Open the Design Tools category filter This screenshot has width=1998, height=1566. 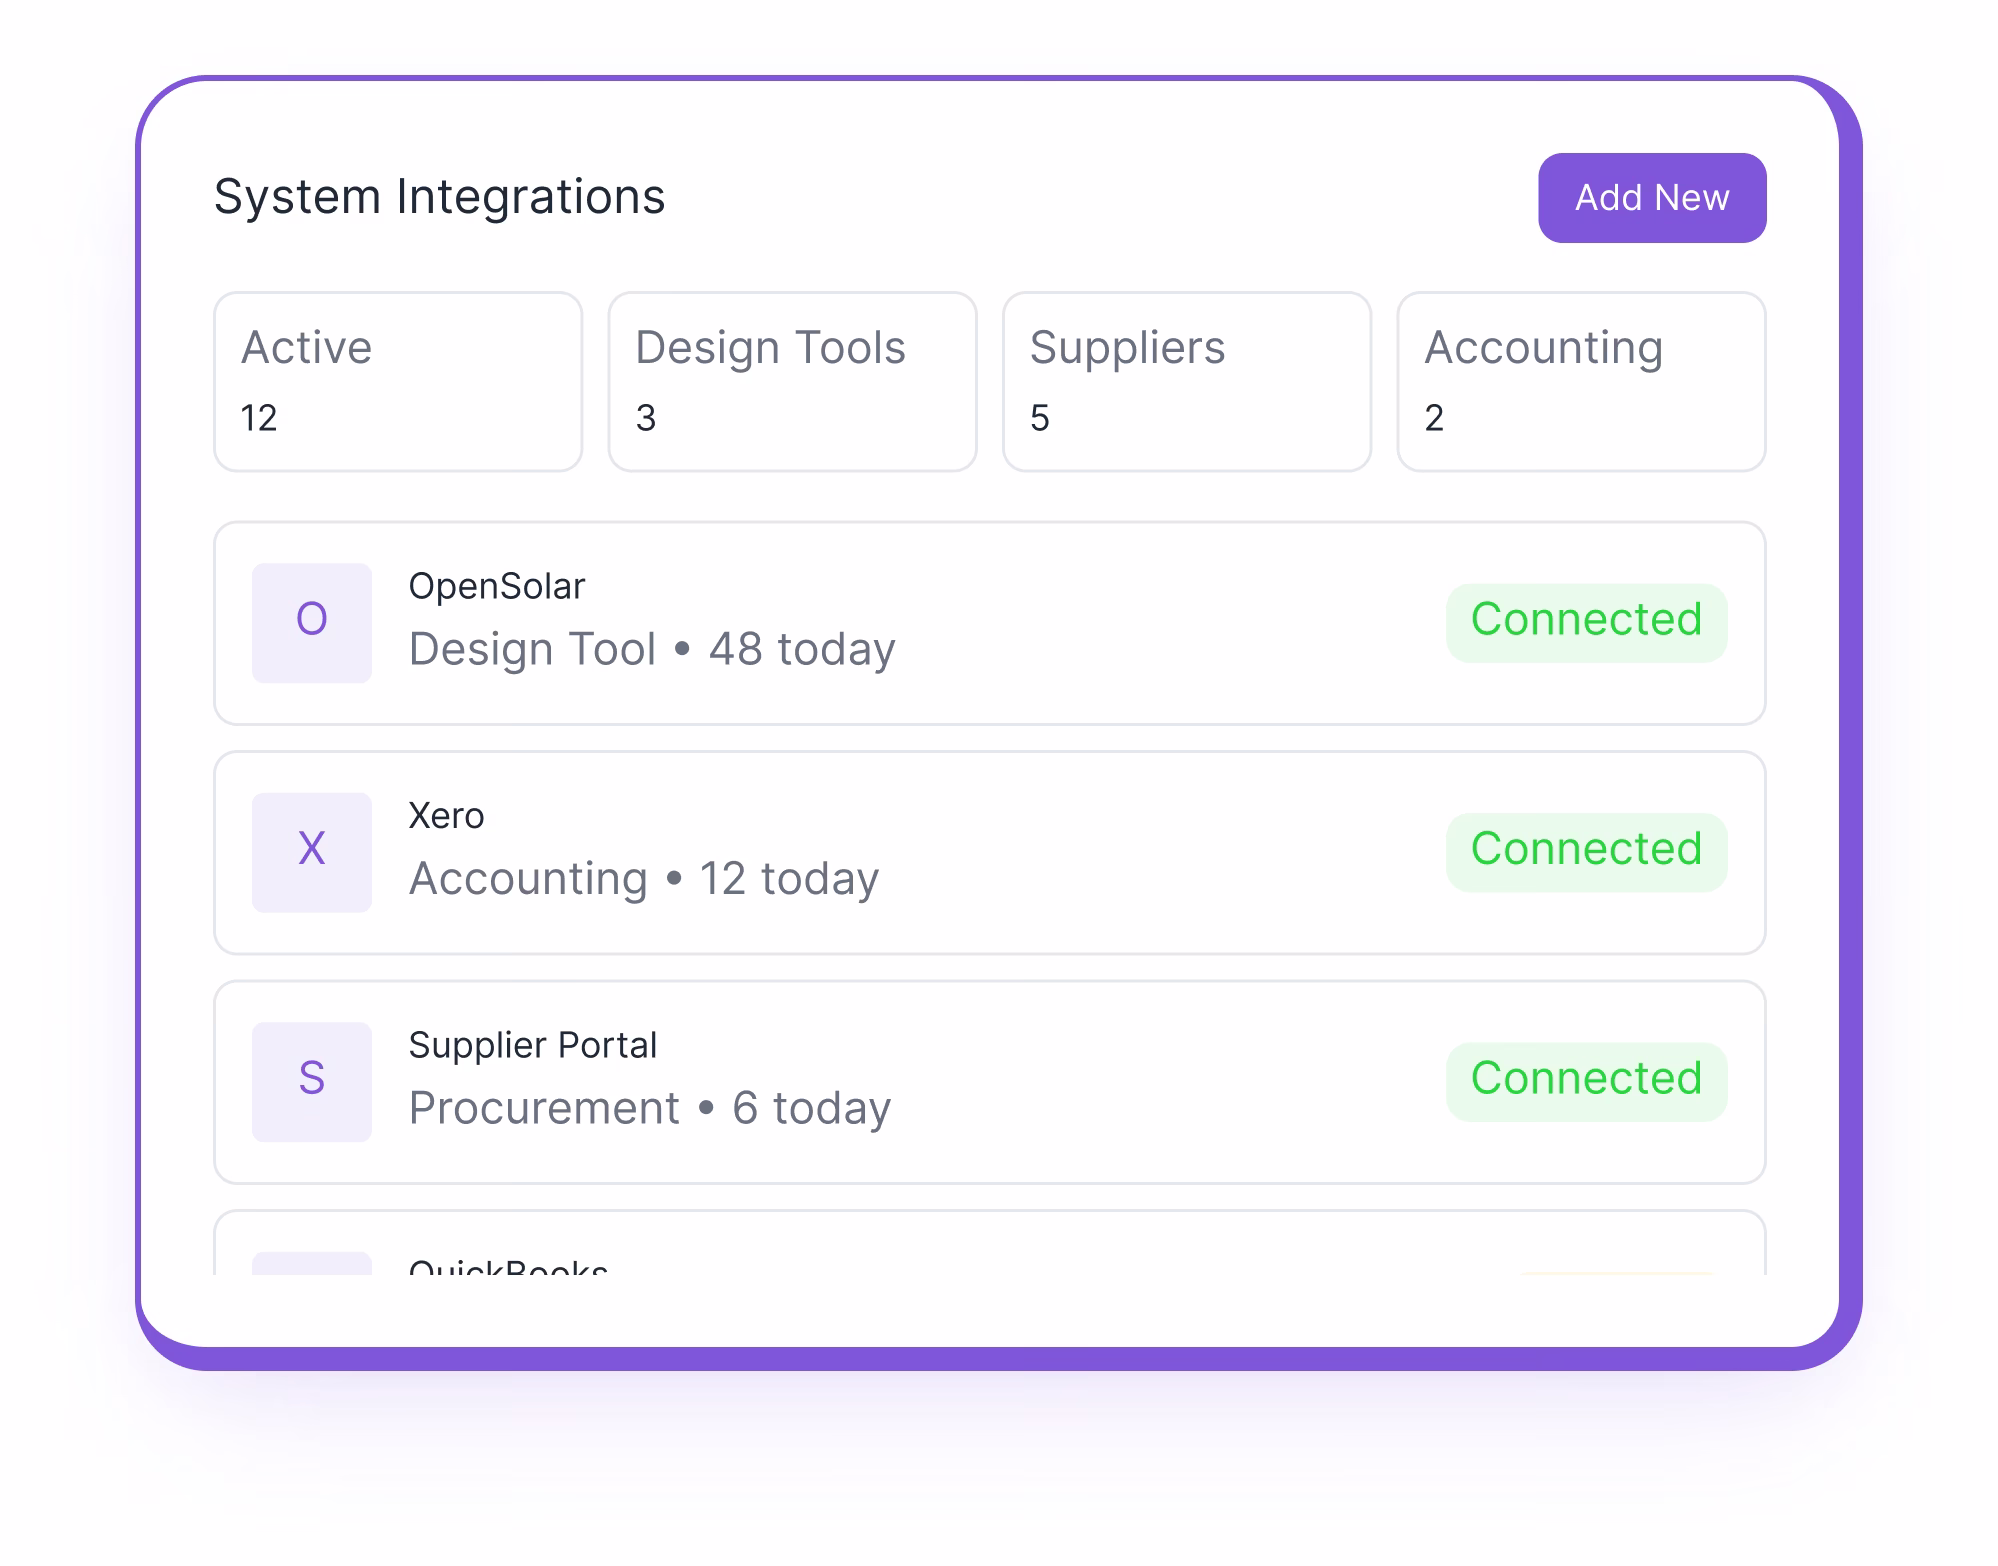click(791, 381)
